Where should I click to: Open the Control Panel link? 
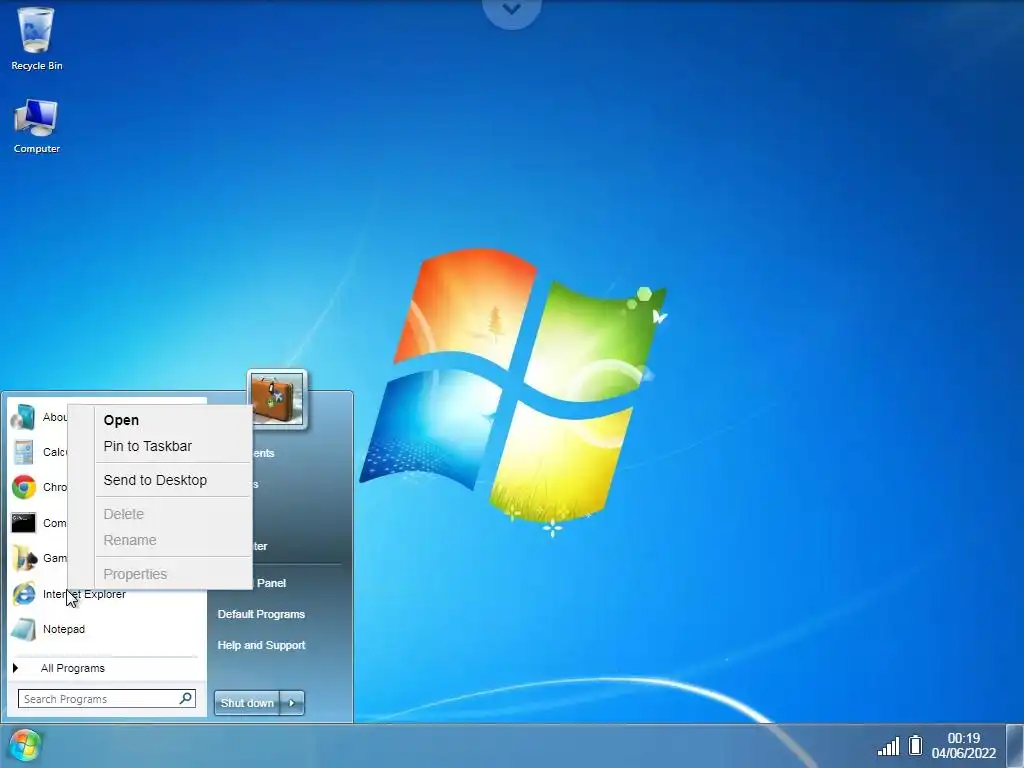[270, 583]
